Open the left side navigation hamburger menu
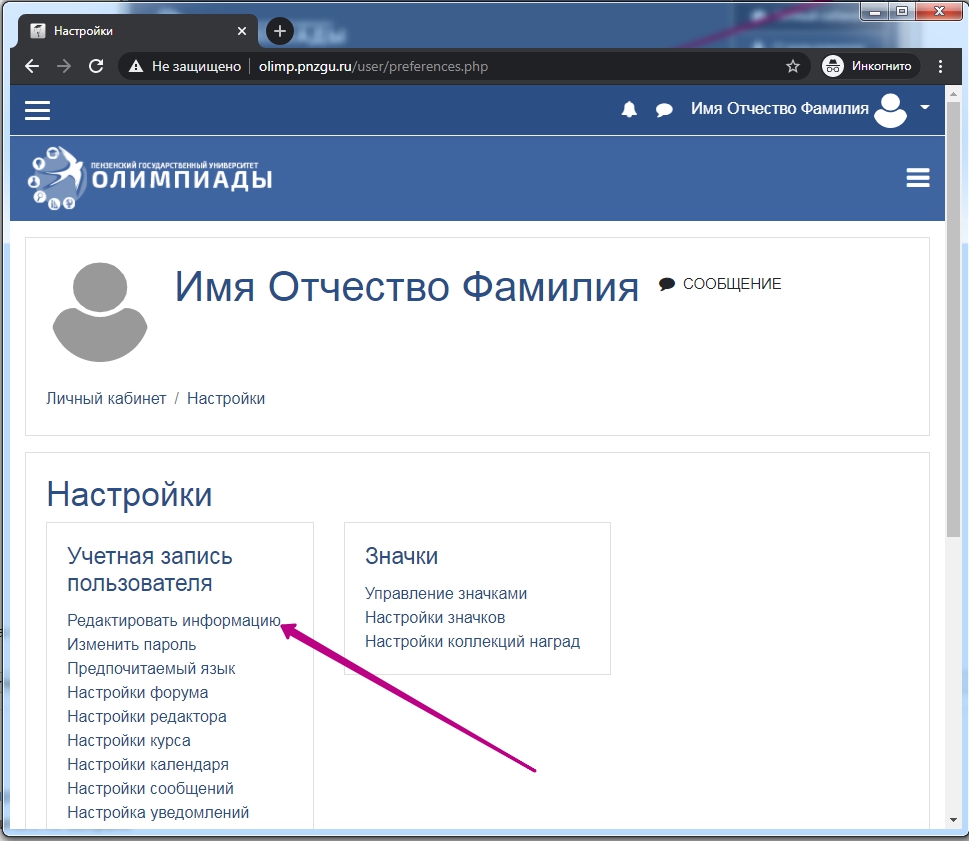The image size is (969, 841). (x=38, y=111)
